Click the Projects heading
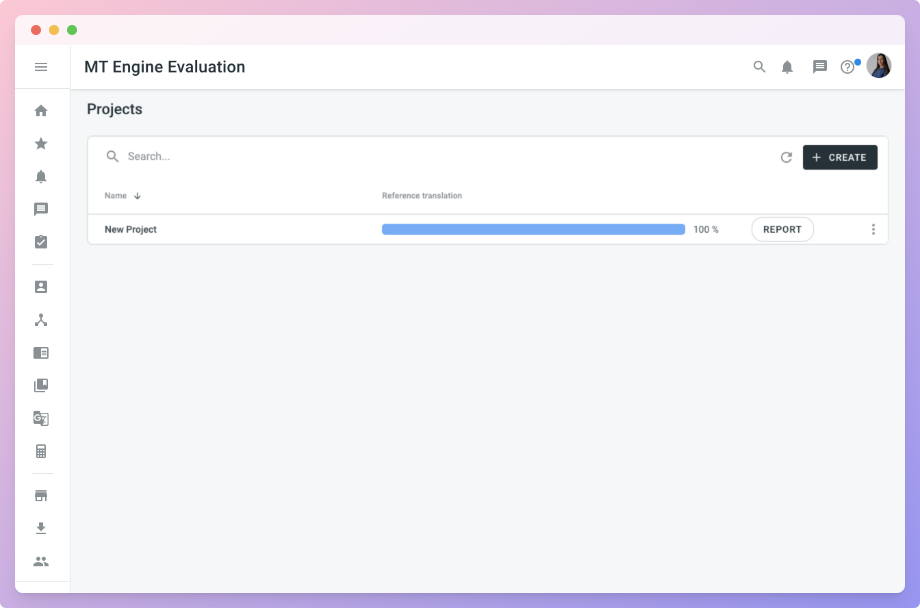 114,109
